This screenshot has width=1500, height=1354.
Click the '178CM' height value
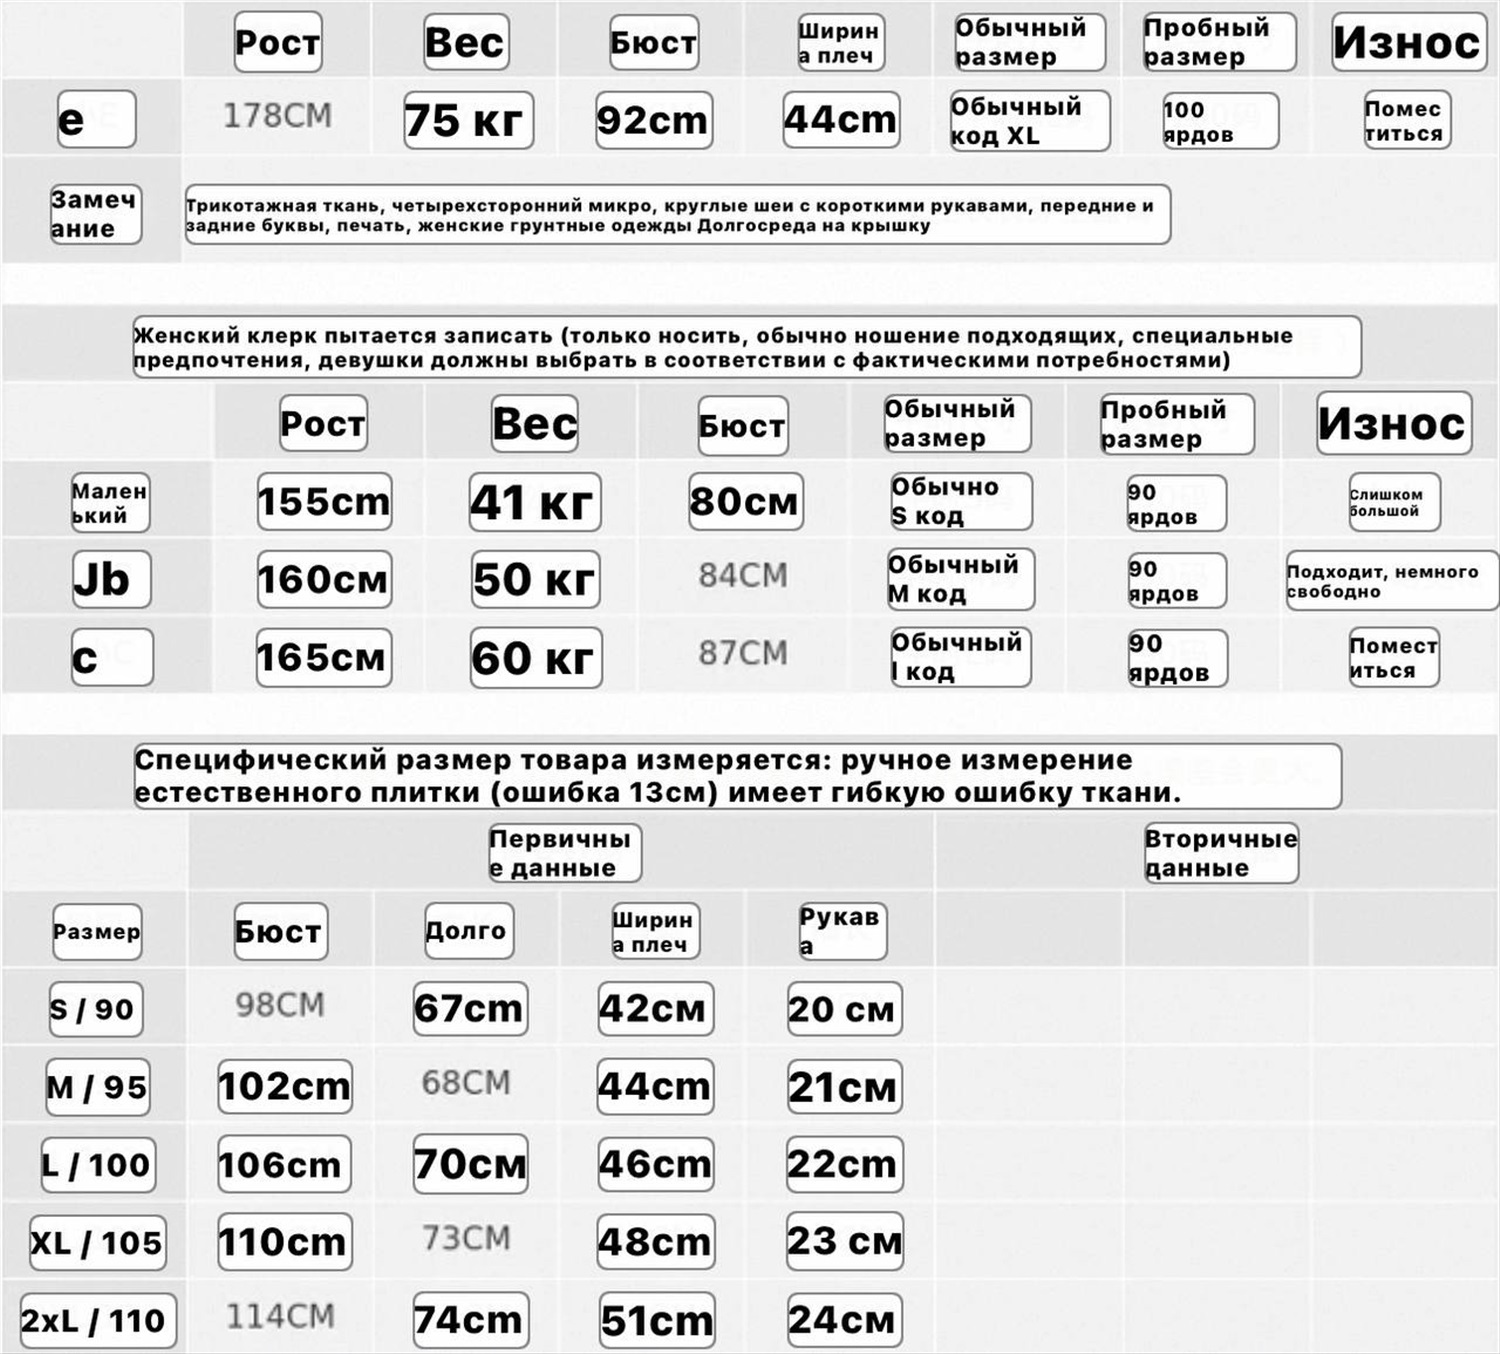click(x=277, y=116)
